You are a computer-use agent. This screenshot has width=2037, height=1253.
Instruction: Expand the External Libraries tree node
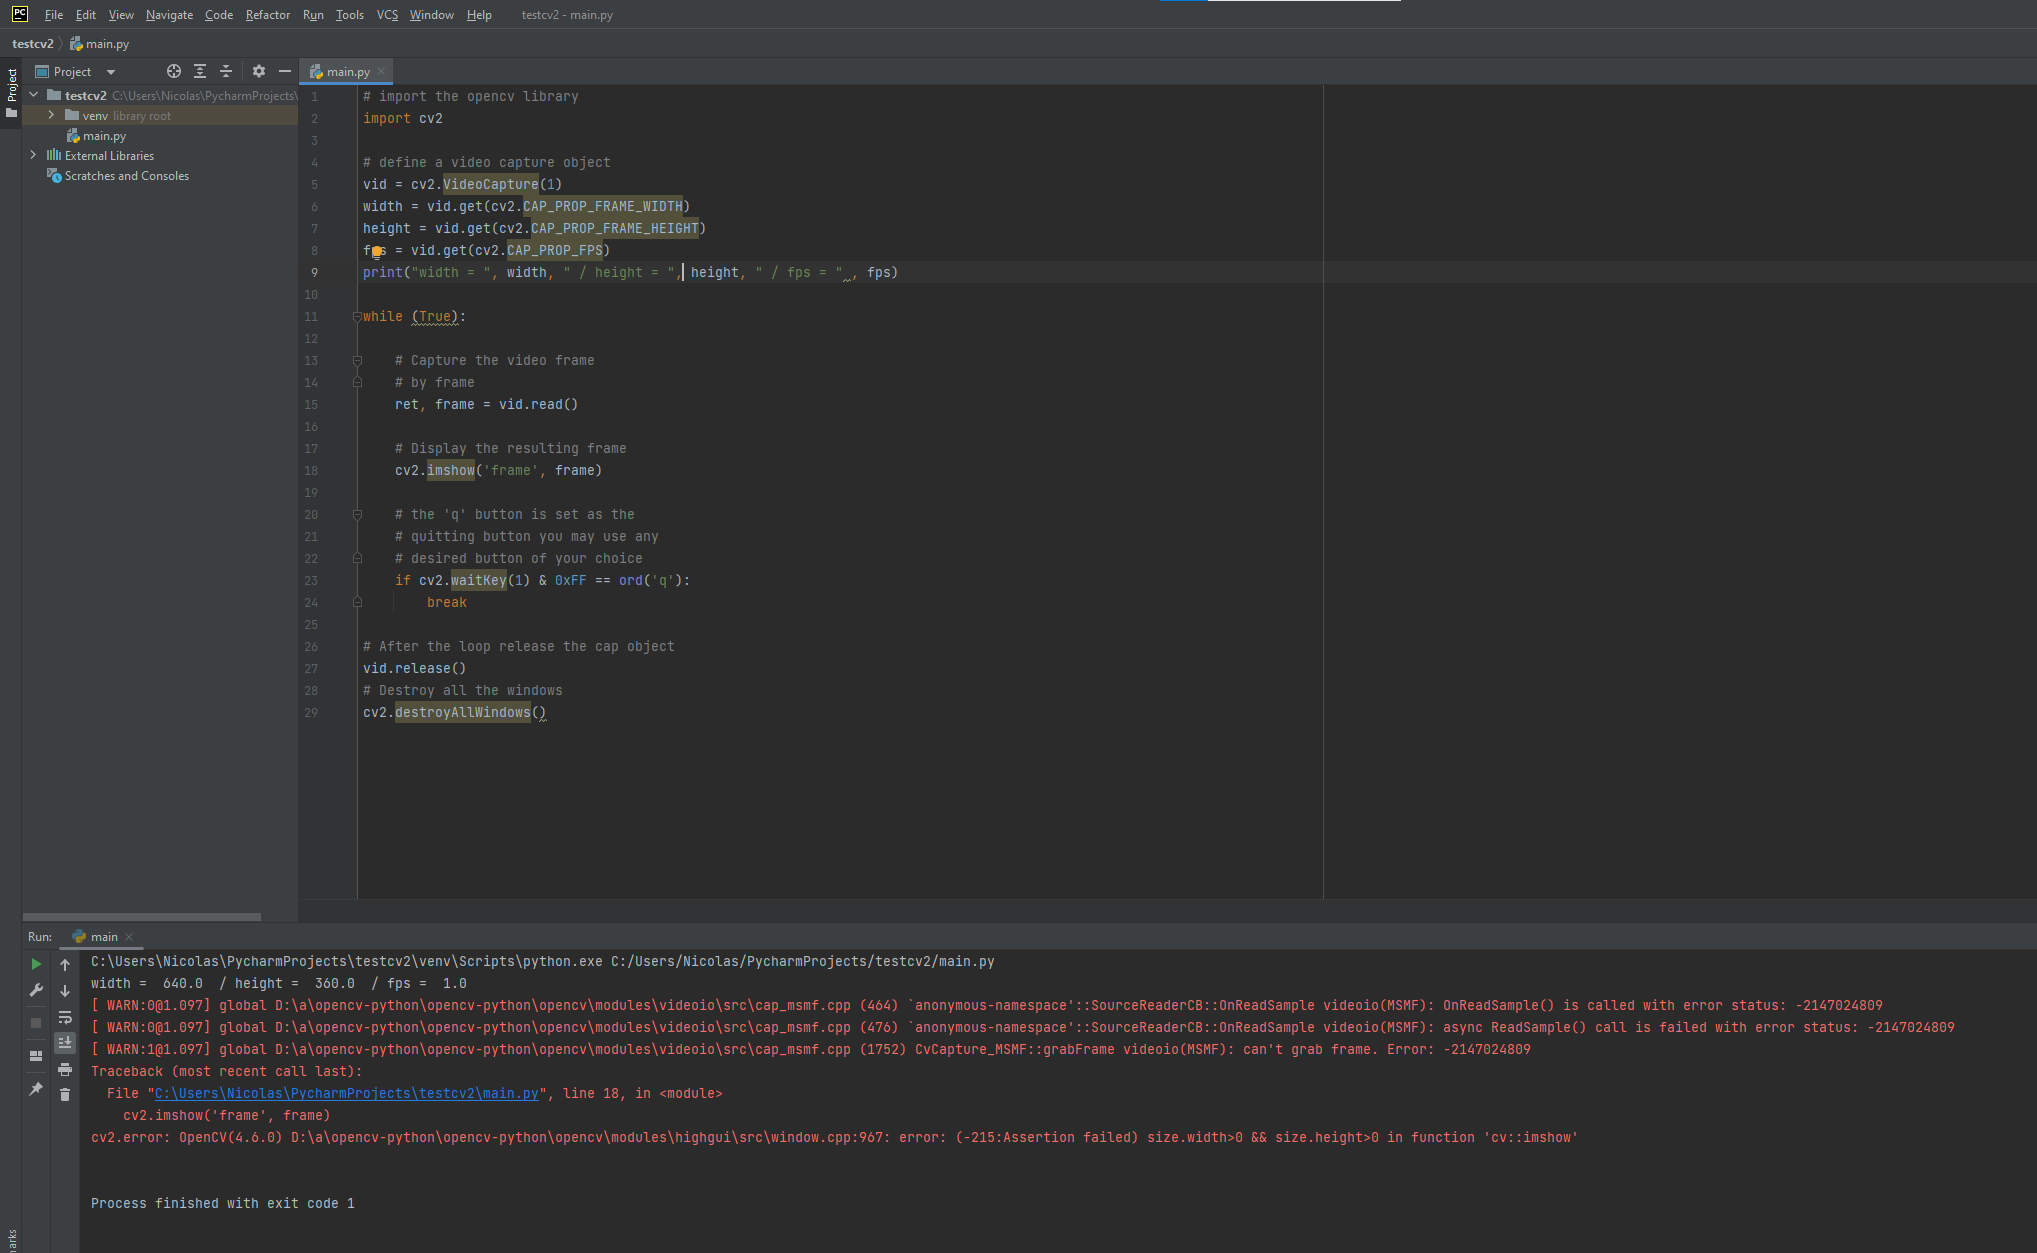click(x=32, y=156)
